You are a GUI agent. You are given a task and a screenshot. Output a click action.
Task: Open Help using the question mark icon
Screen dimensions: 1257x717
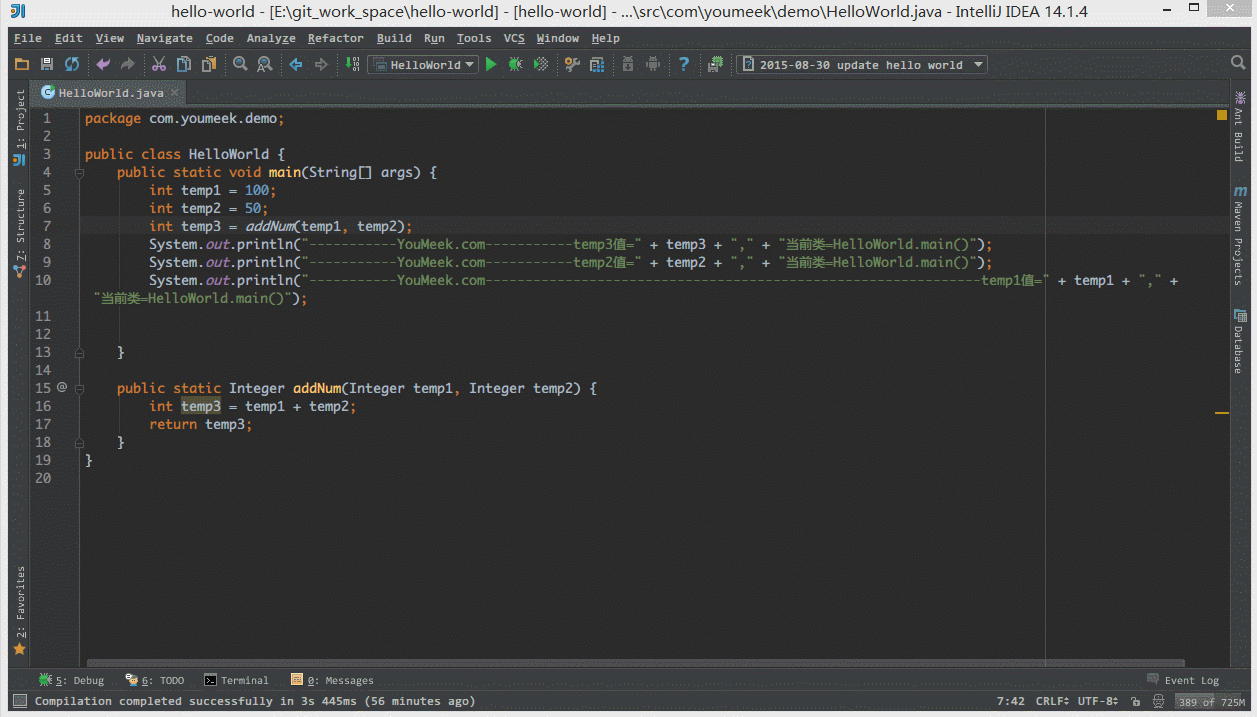[683, 63]
